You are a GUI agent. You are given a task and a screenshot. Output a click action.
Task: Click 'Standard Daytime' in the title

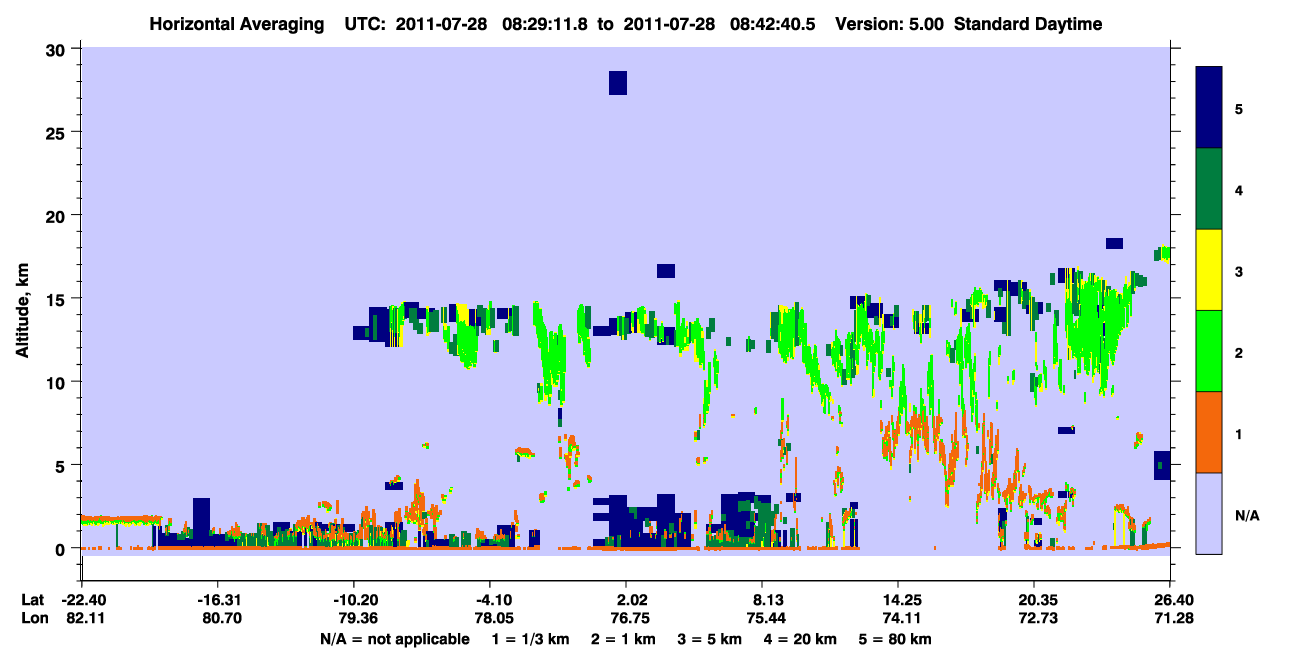1028,24
